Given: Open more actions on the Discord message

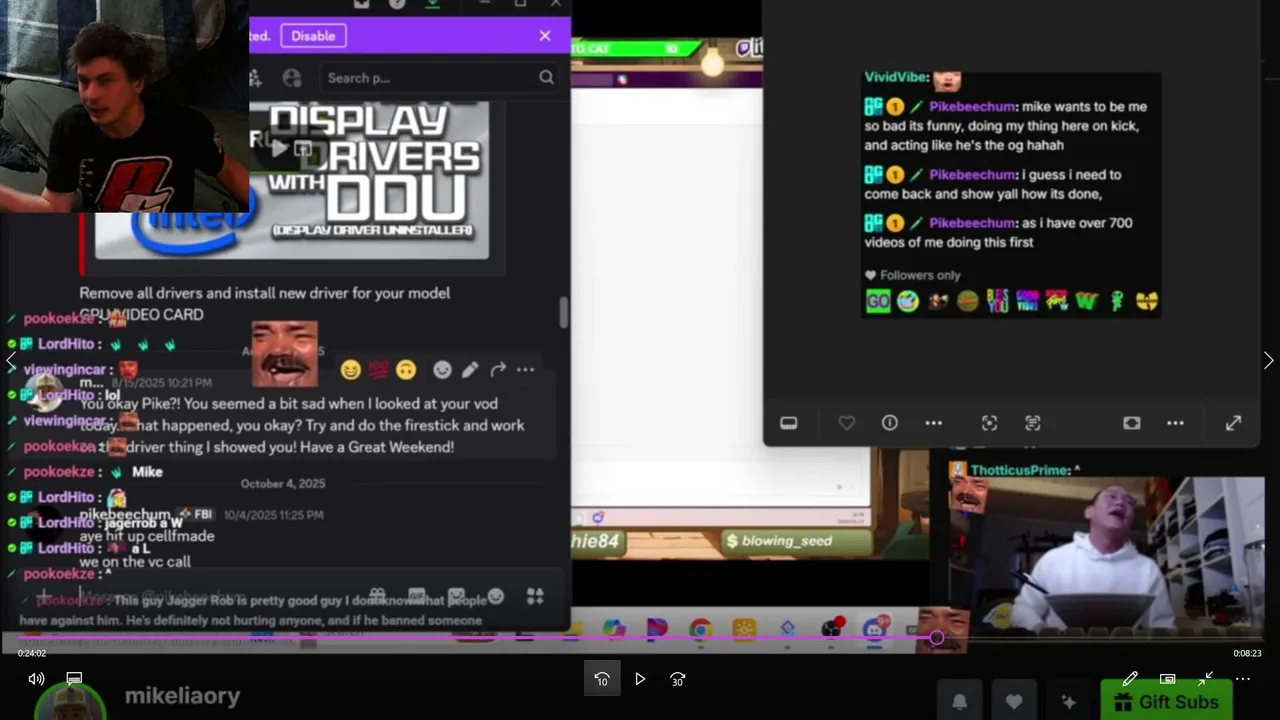Looking at the screenshot, I should pos(525,370).
